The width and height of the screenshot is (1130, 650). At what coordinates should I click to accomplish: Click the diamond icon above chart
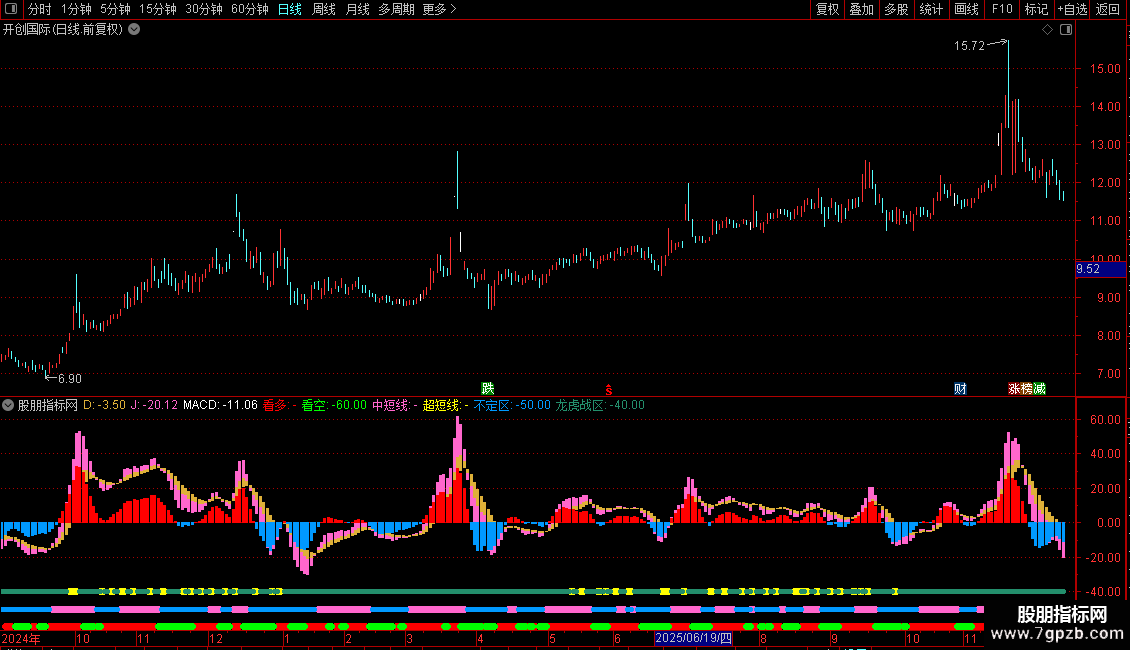point(1048,30)
